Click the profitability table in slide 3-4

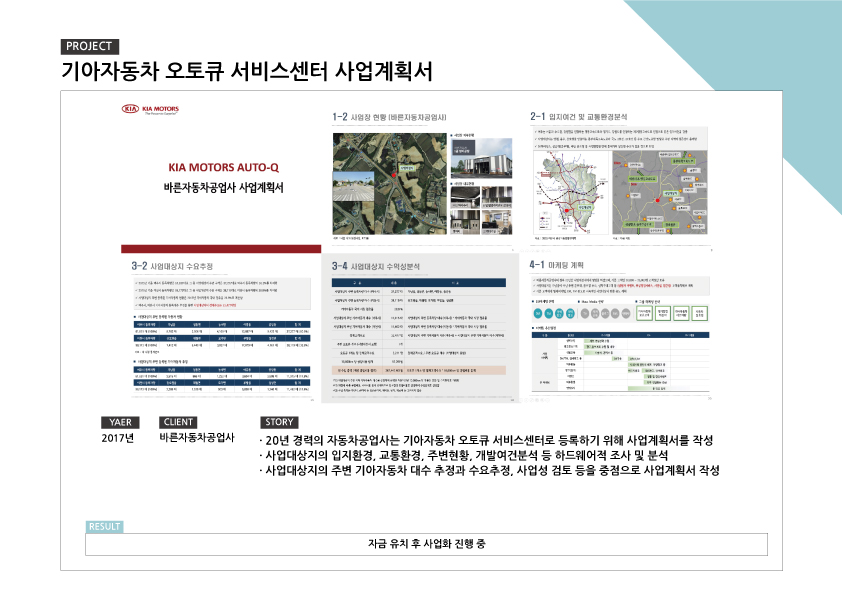(419, 326)
